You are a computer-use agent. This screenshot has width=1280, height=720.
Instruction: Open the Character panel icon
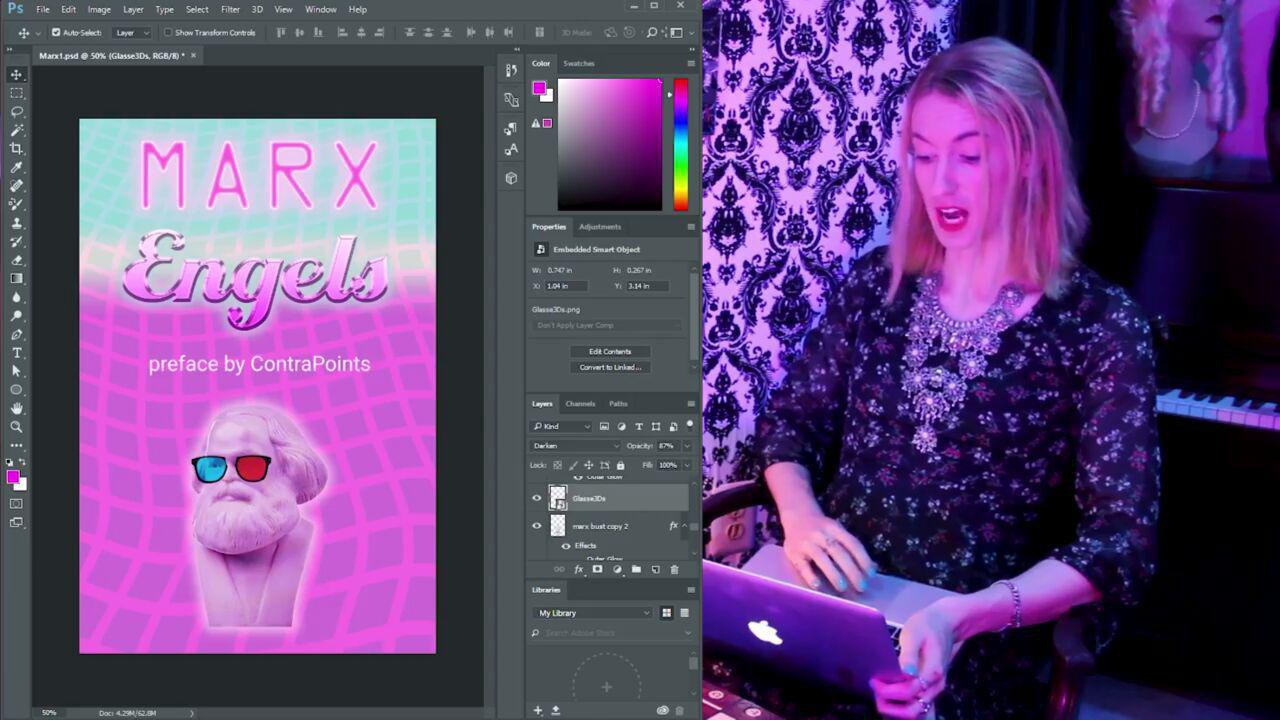tap(511, 149)
